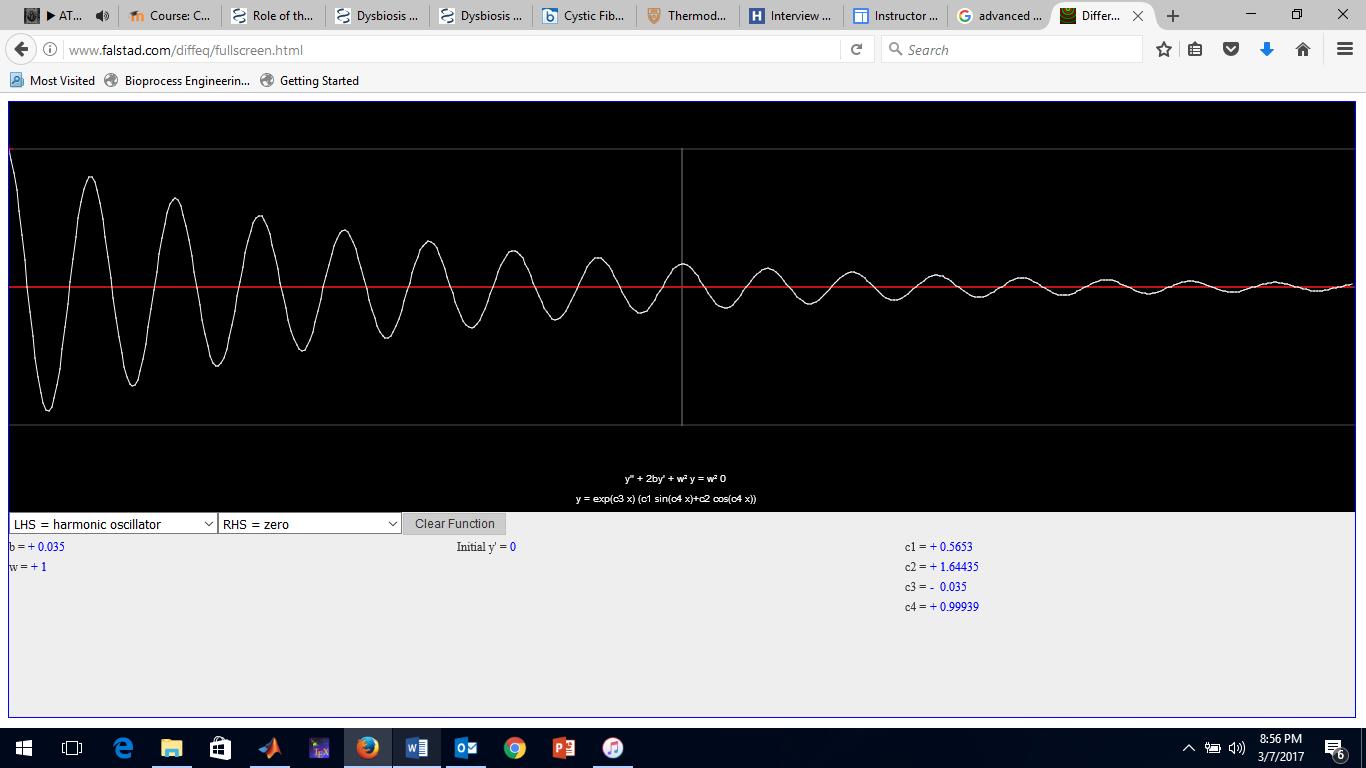Open the Firefox home page

1303,48
